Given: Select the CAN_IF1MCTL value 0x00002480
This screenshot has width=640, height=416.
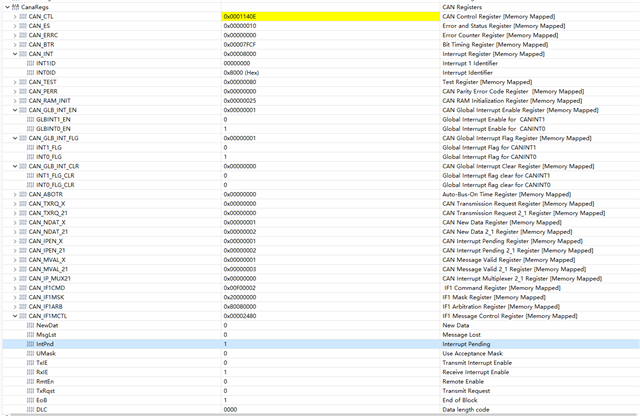Looking at the screenshot, I should 240,316.
